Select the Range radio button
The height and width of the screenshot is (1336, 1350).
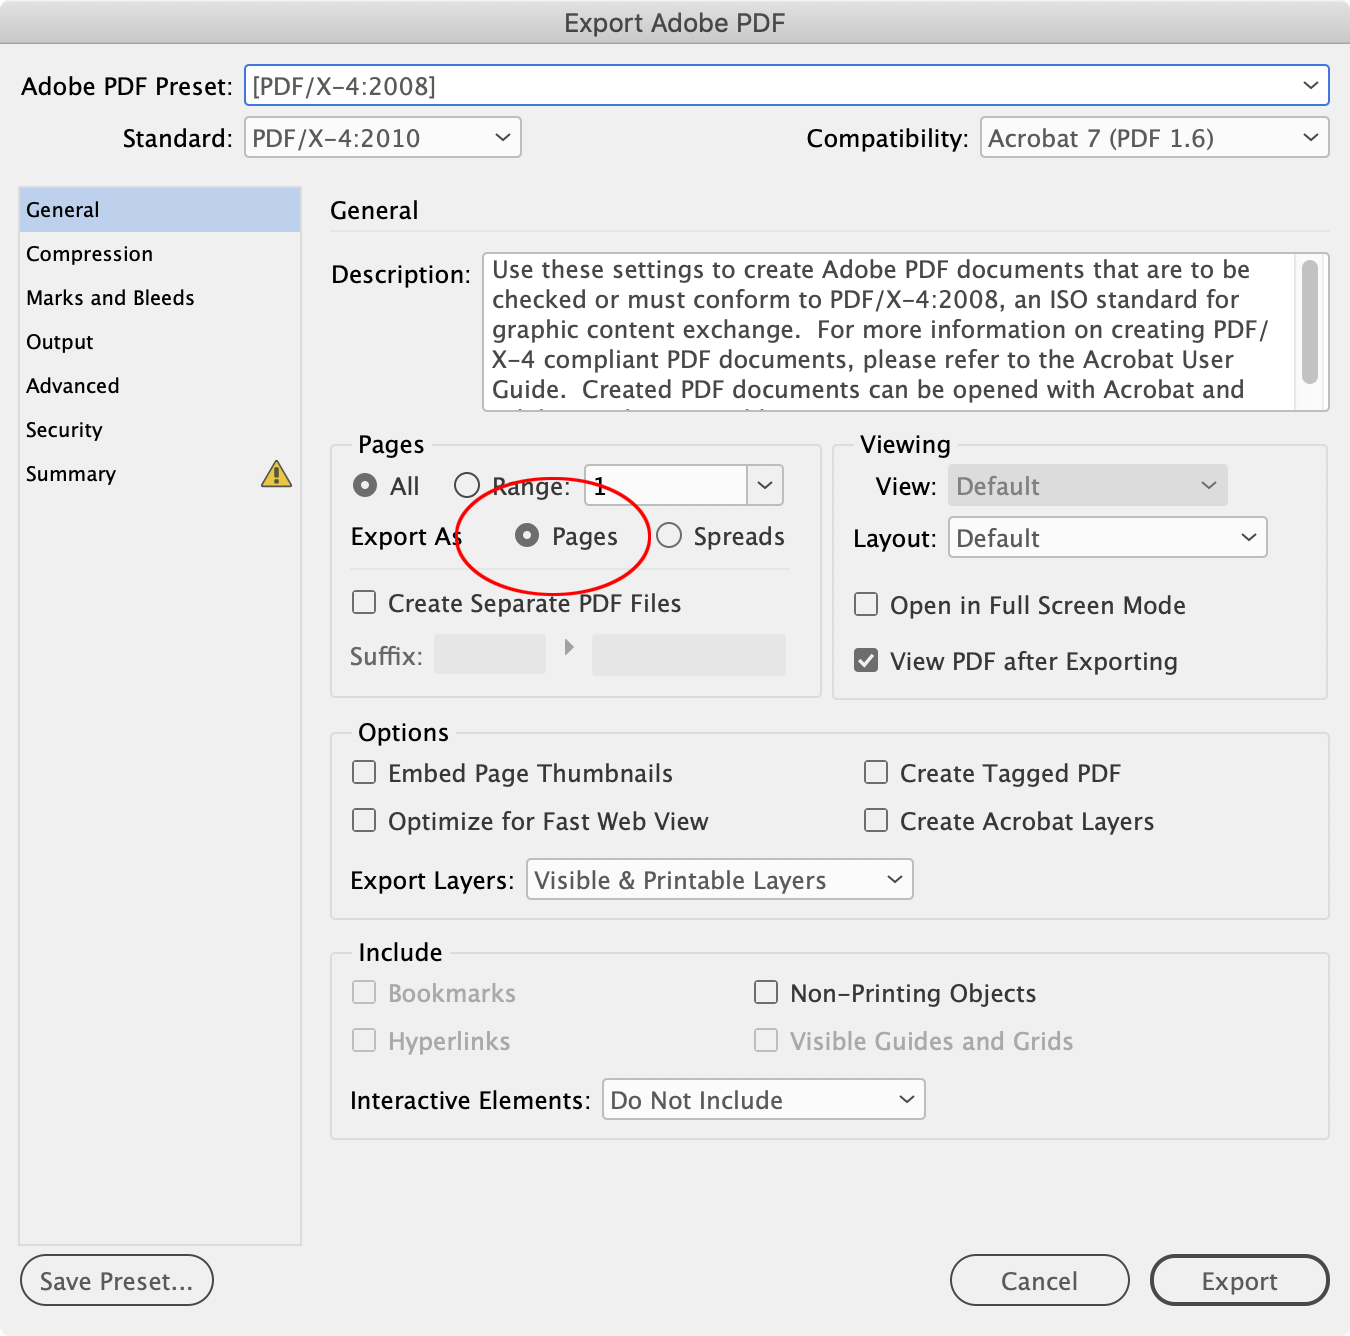click(x=466, y=485)
